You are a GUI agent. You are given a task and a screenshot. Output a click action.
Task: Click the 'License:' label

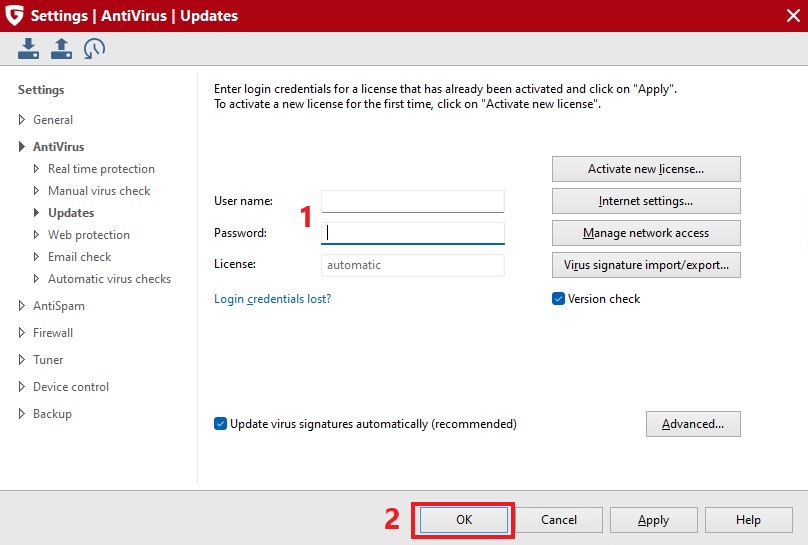click(x=235, y=264)
